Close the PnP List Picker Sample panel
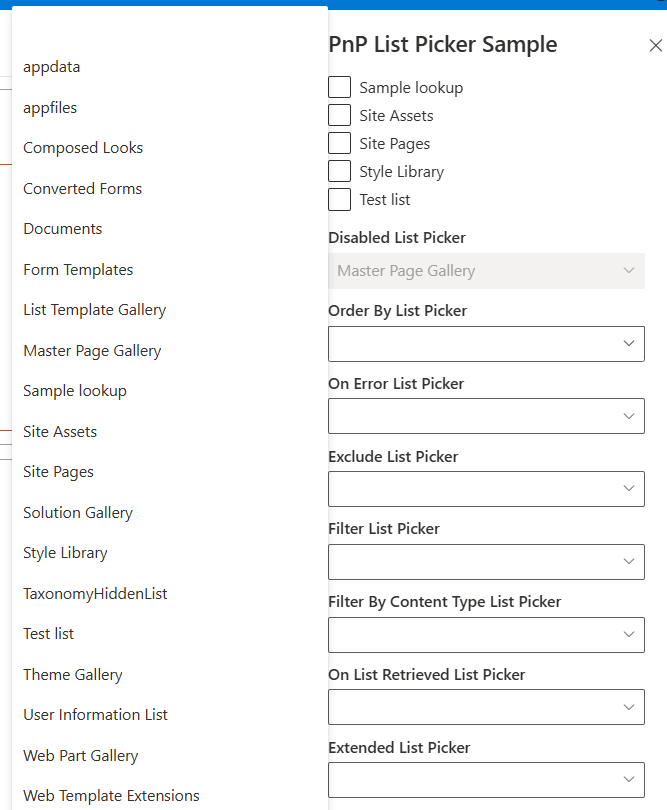667x810 pixels. pos(656,45)
